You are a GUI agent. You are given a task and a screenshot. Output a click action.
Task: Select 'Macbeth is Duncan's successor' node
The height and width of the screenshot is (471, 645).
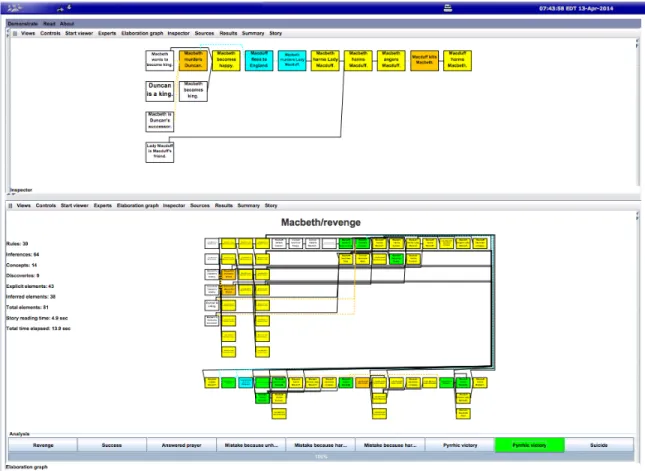click(x=160, y=121)
